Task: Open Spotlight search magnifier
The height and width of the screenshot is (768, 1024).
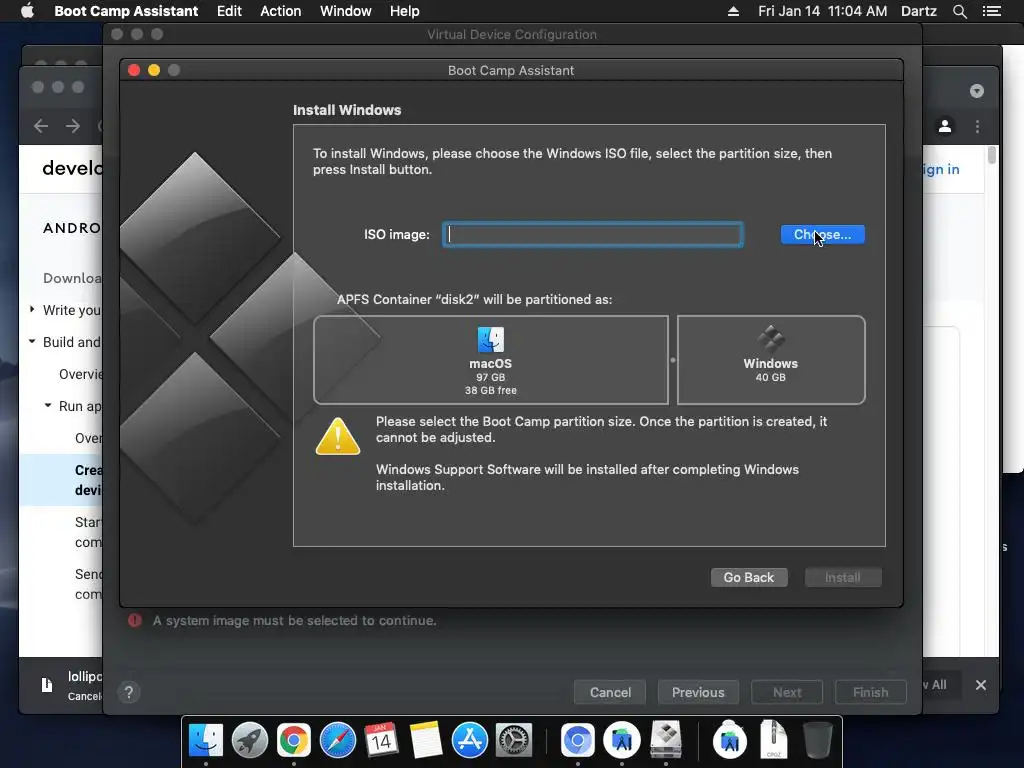Action: pos(959,11)
